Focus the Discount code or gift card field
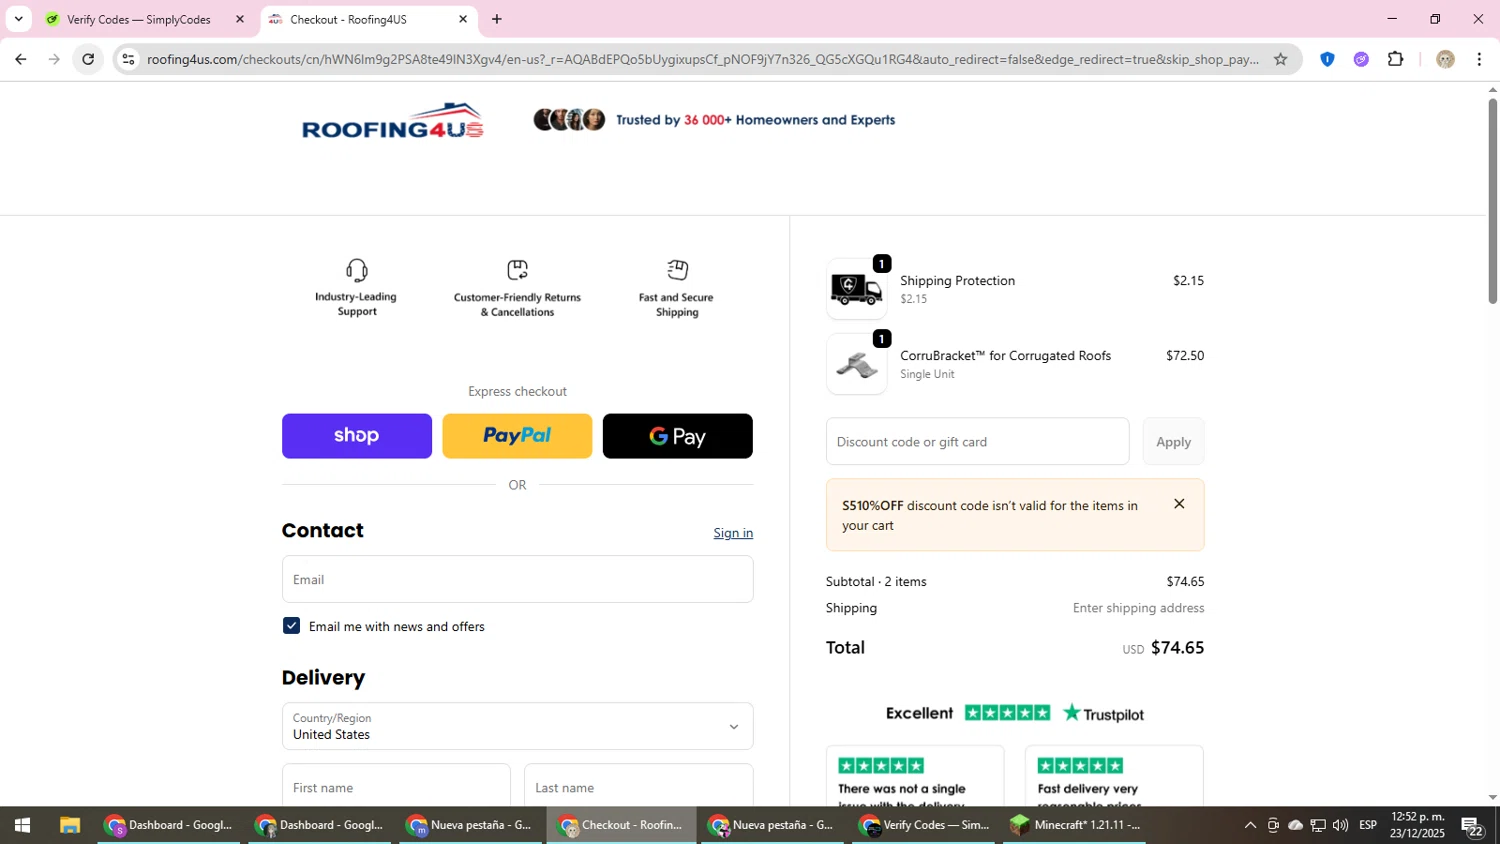The height and width of the screenshot is (844, 1500). (977, 442)
